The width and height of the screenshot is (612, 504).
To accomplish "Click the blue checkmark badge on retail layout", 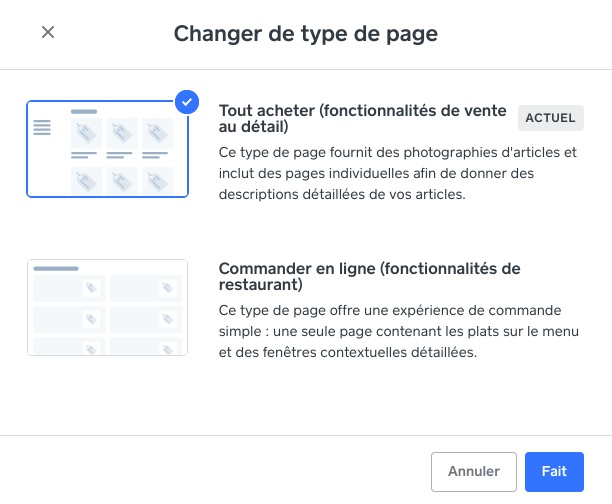I will (x=186, y=101).
